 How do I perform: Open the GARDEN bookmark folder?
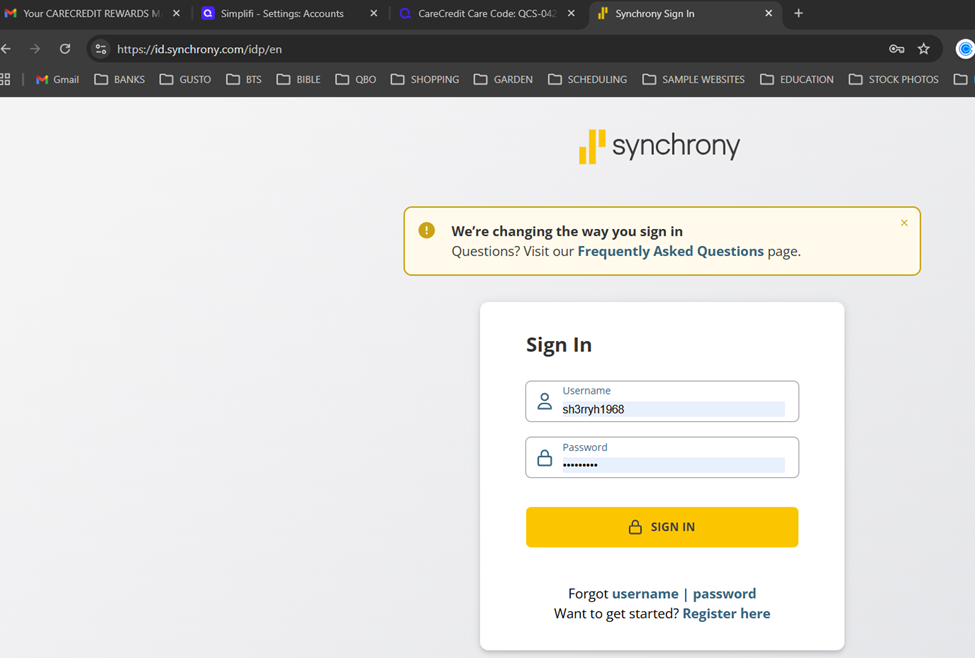tap(503, 79)
